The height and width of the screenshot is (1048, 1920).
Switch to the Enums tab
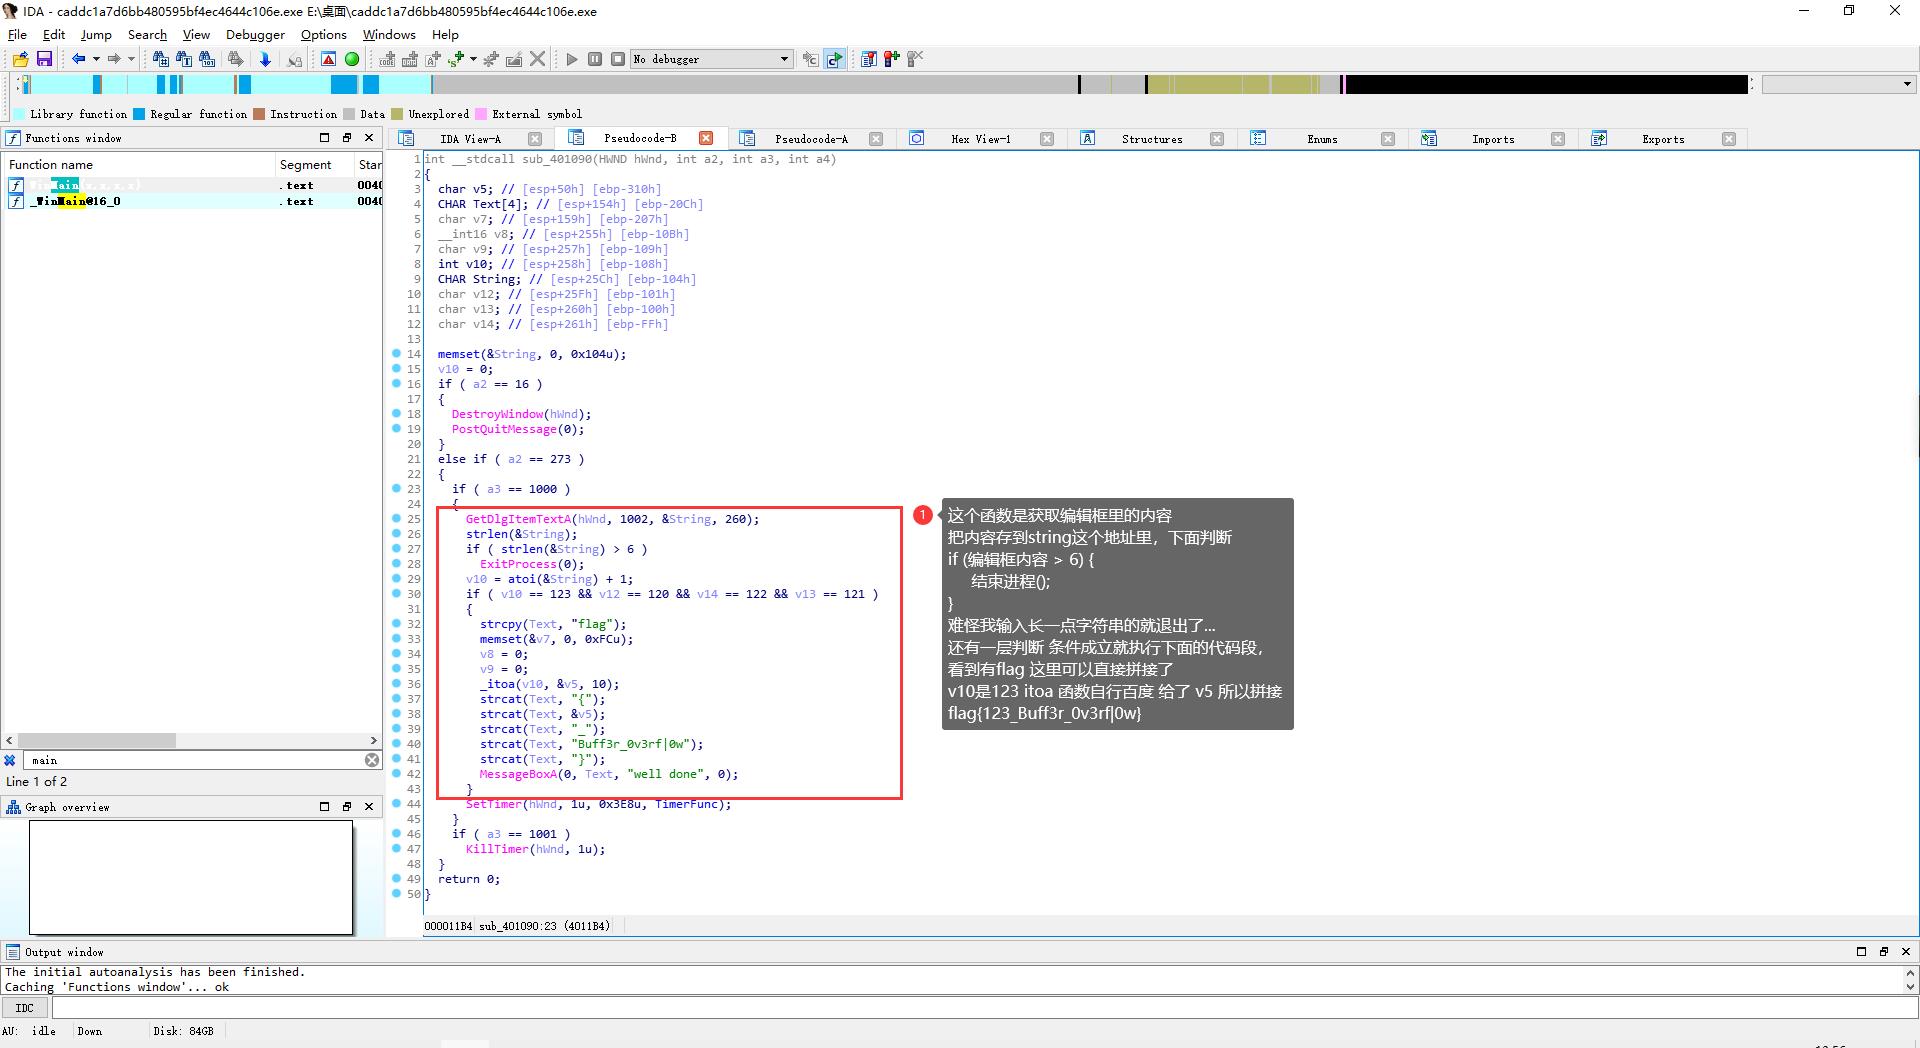click(x=1322, y=139)
